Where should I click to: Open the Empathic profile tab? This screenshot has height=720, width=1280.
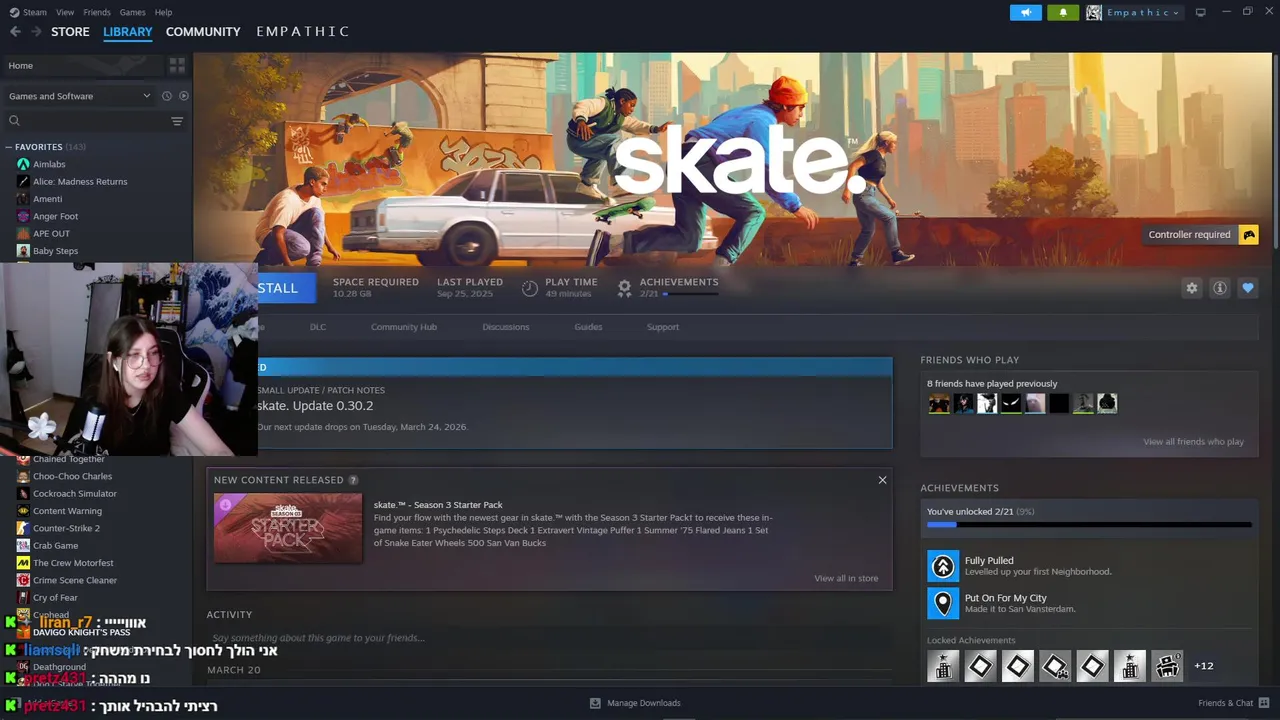click(x=302, y=32)
